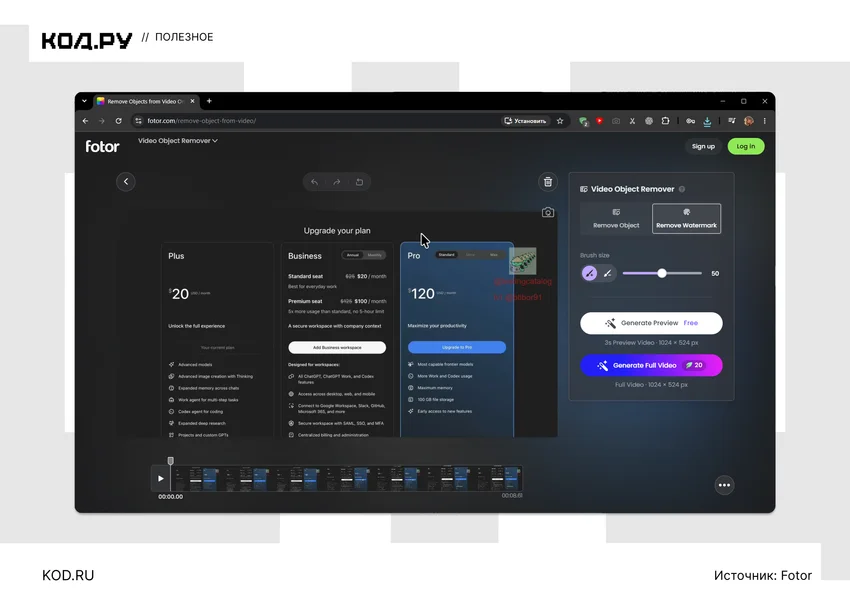
Task: Click the green Log in button
Action: pos(746,146)
